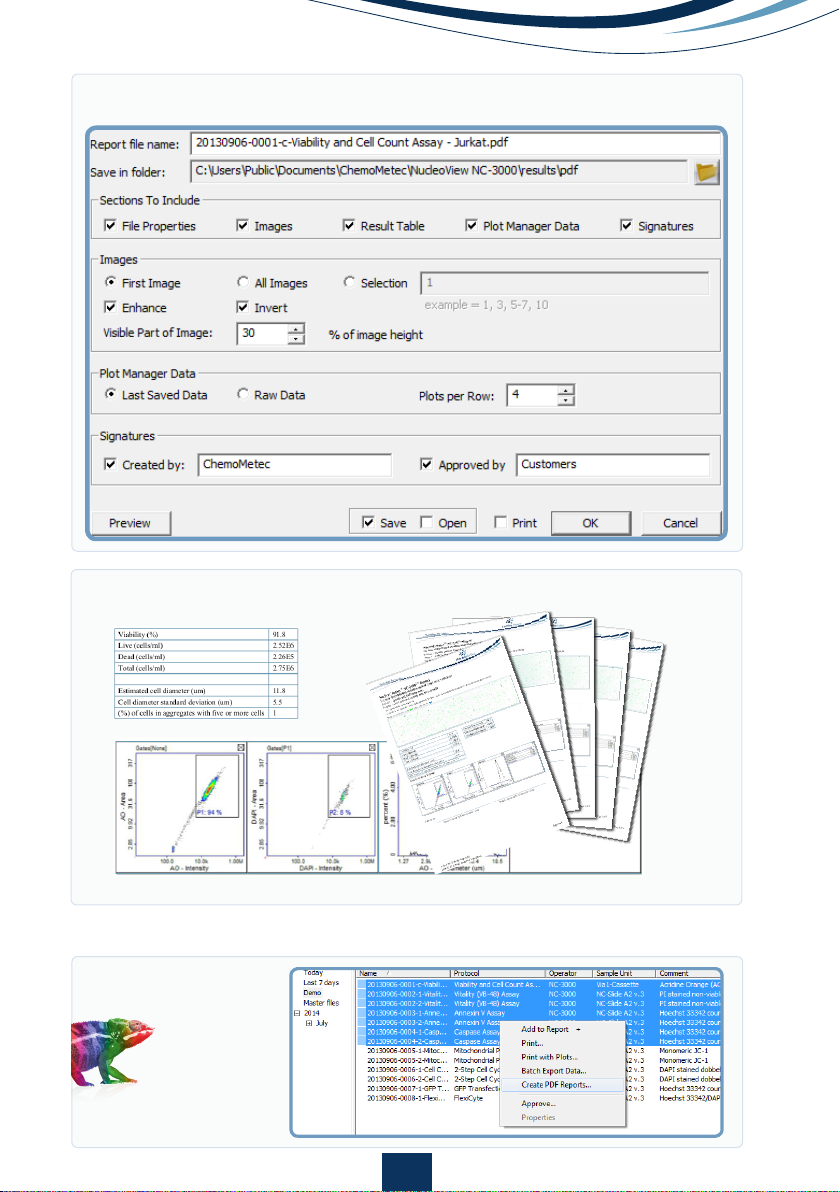
Task: Select Print with Plots... menu entry
Action: (562, 1057)
